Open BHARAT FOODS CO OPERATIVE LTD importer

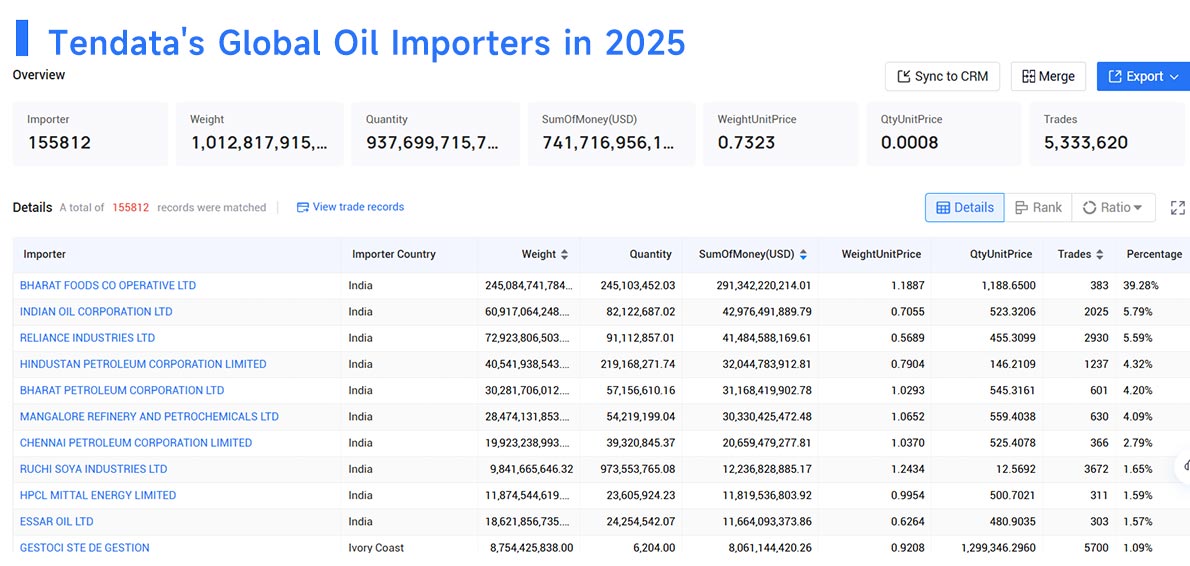pos(108,285)
